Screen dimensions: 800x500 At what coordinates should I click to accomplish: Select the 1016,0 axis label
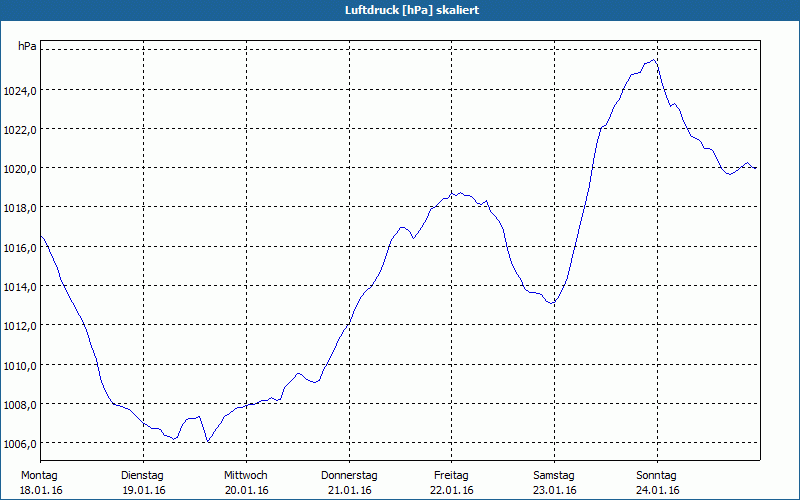[x=20, y=248]
